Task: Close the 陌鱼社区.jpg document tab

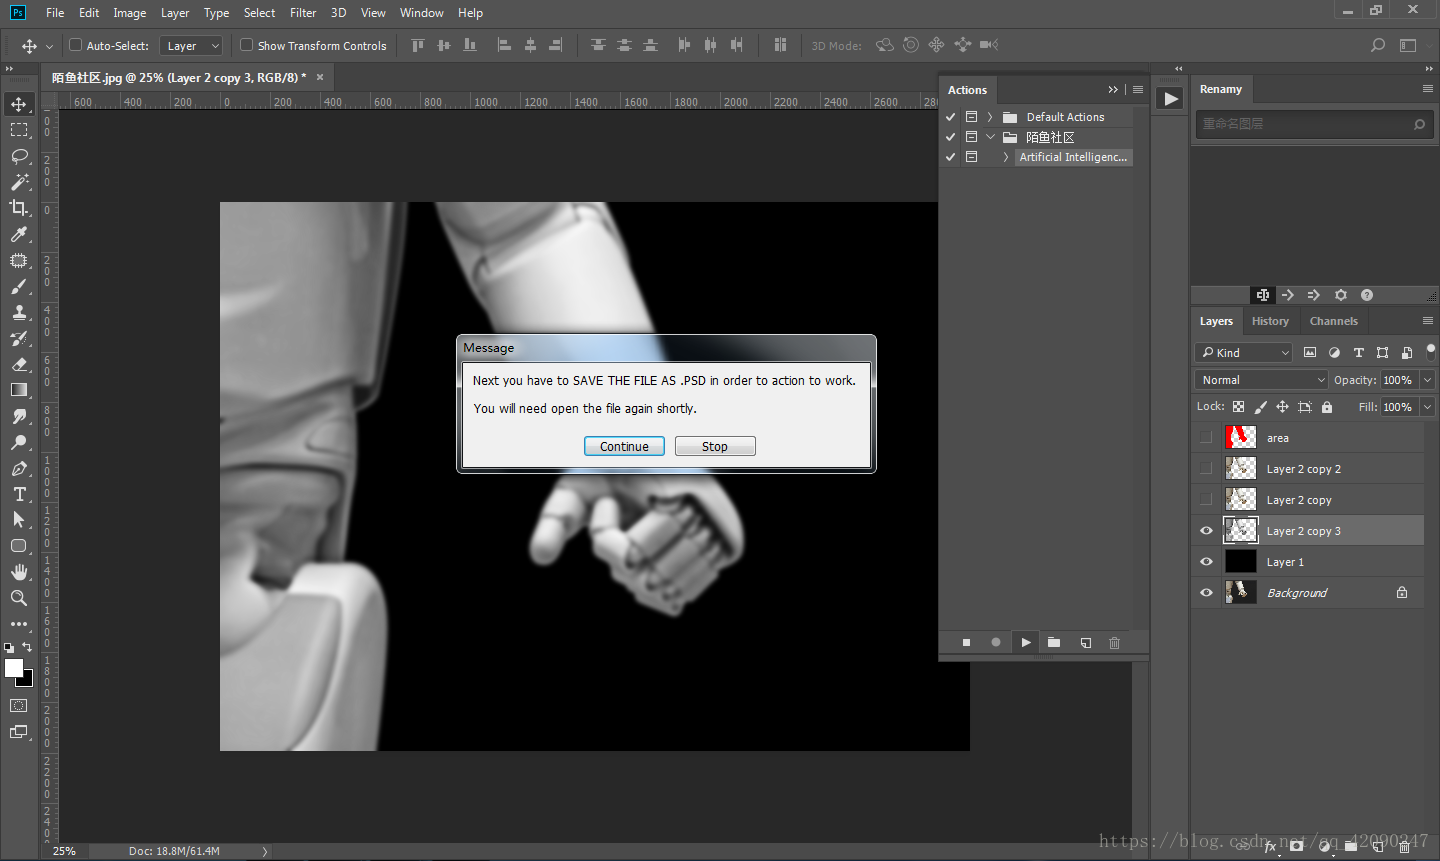Action: click(320, 77)
